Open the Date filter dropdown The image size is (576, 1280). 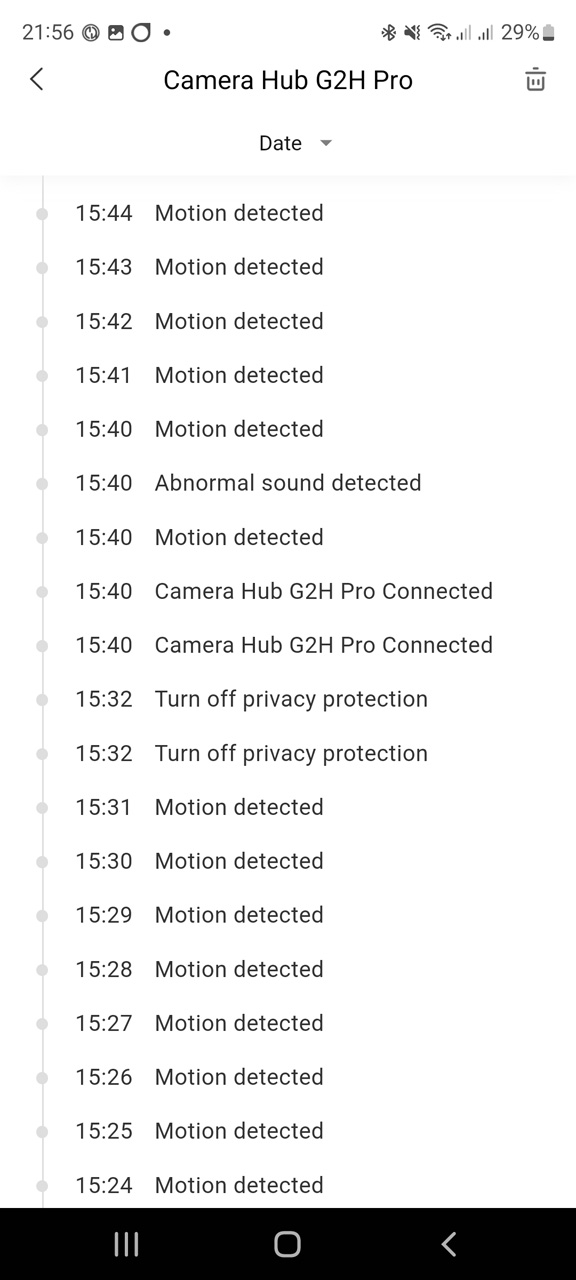coord(295,143)
